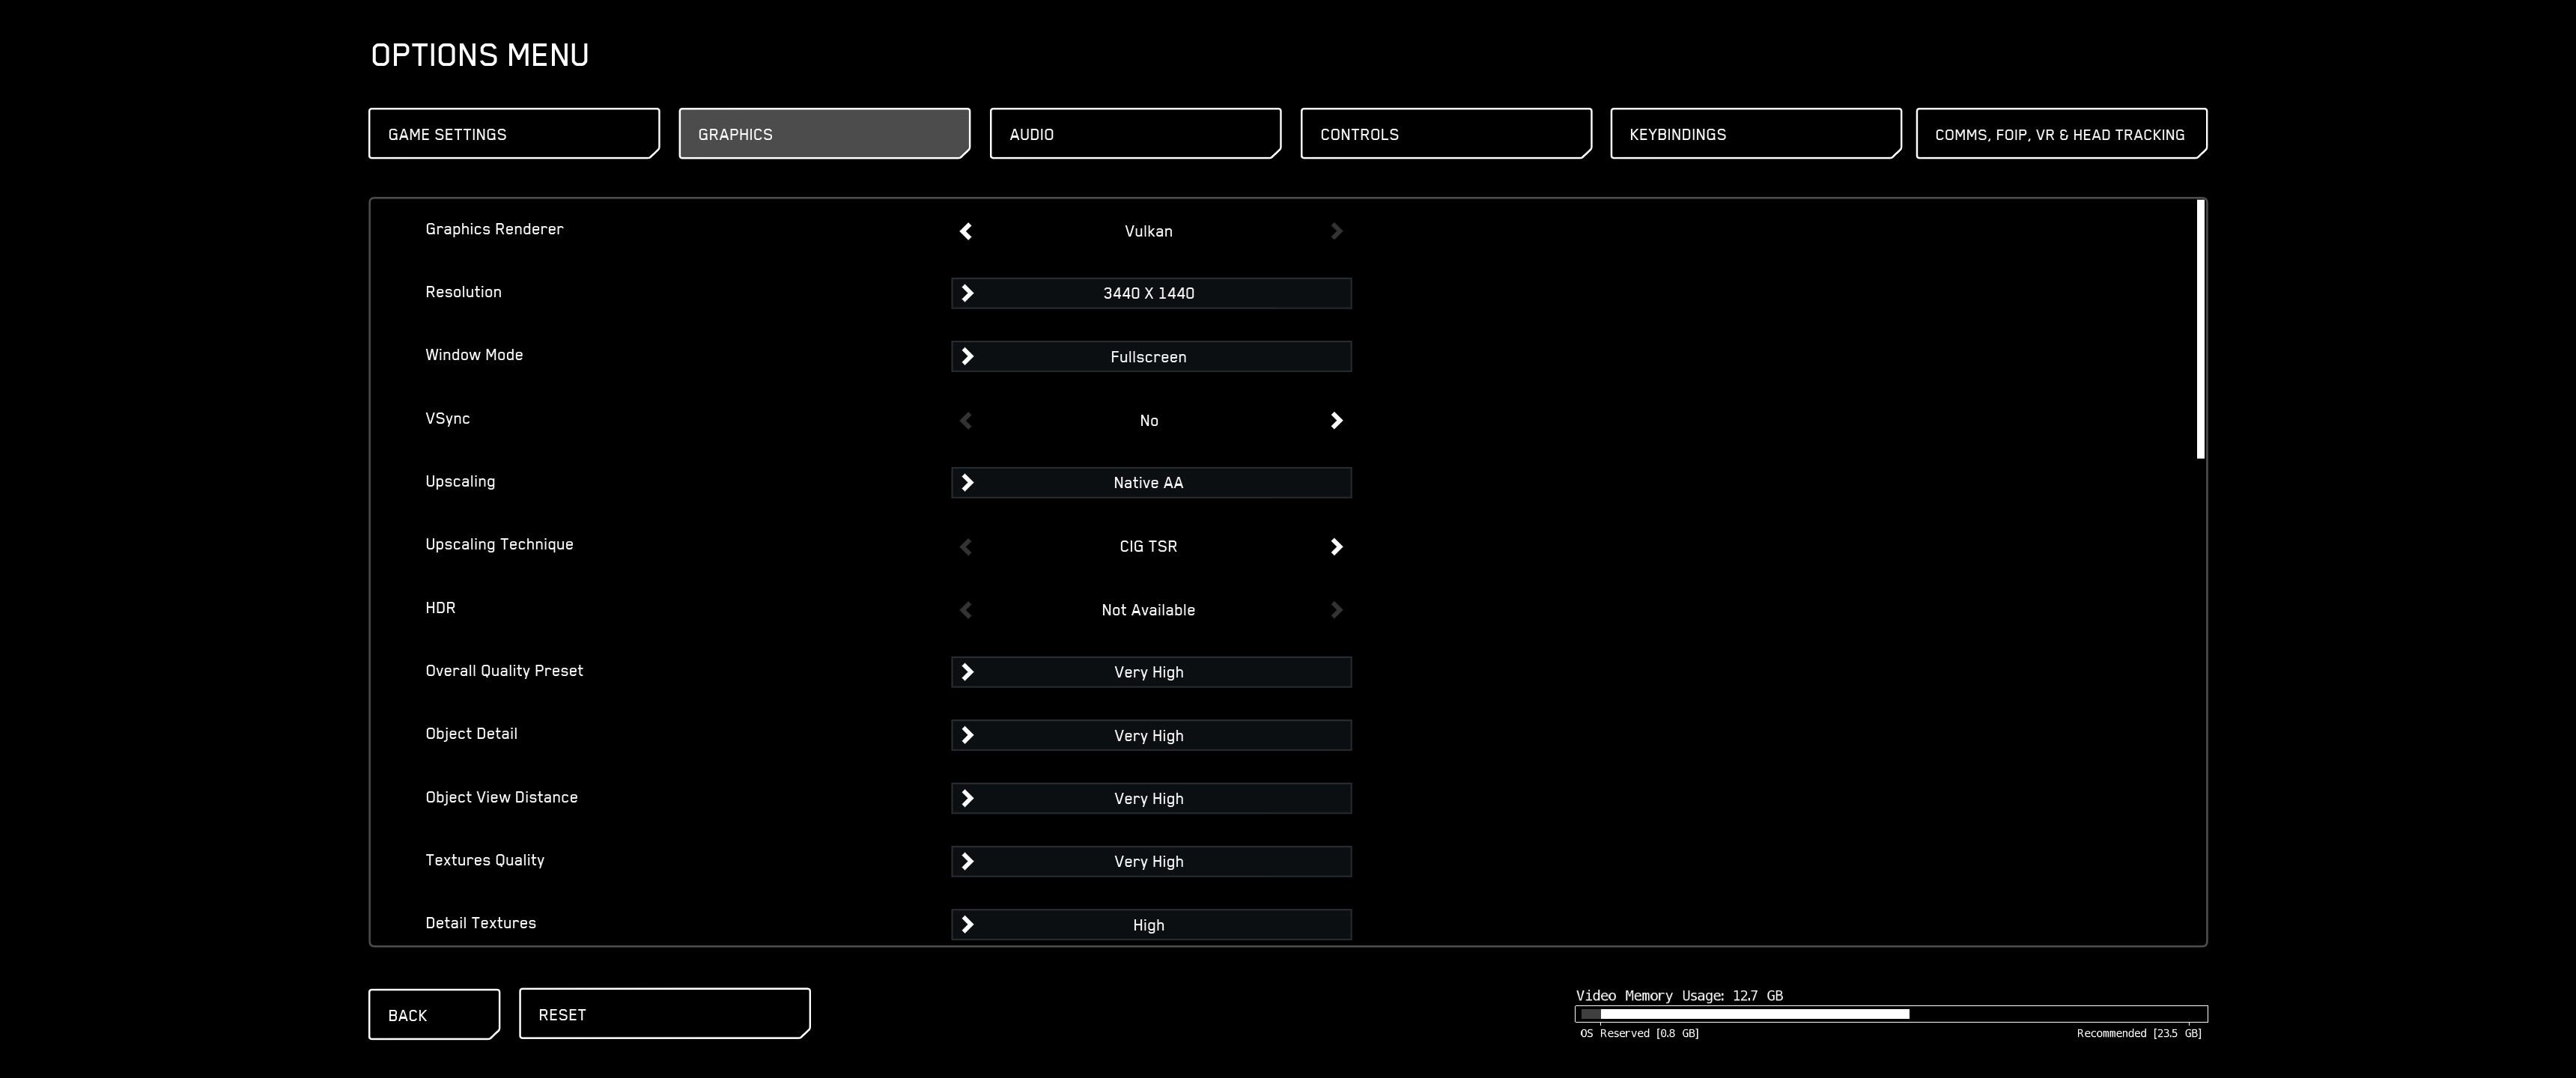Switch to the Audio tab
The image size is (2576, 1078).
1134,134
